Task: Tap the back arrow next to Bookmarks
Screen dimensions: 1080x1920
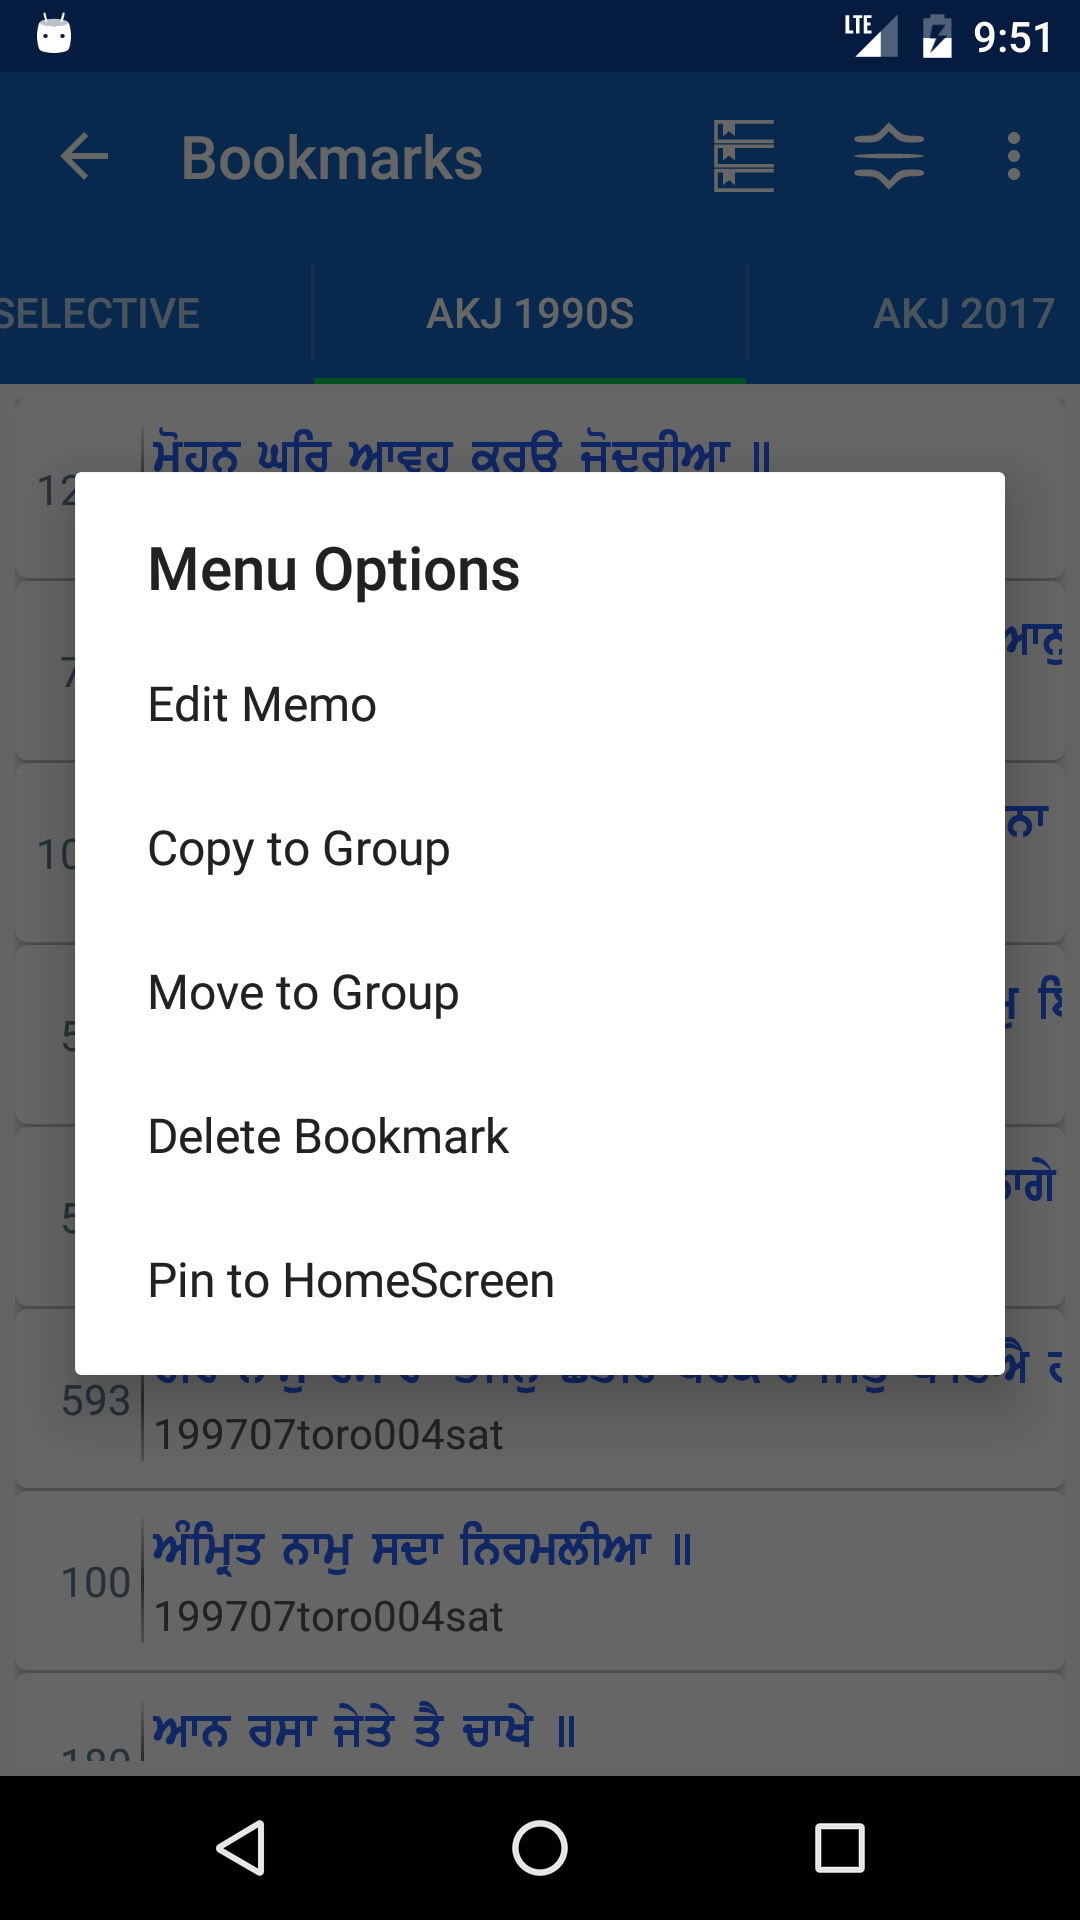Action: [84, 157]
